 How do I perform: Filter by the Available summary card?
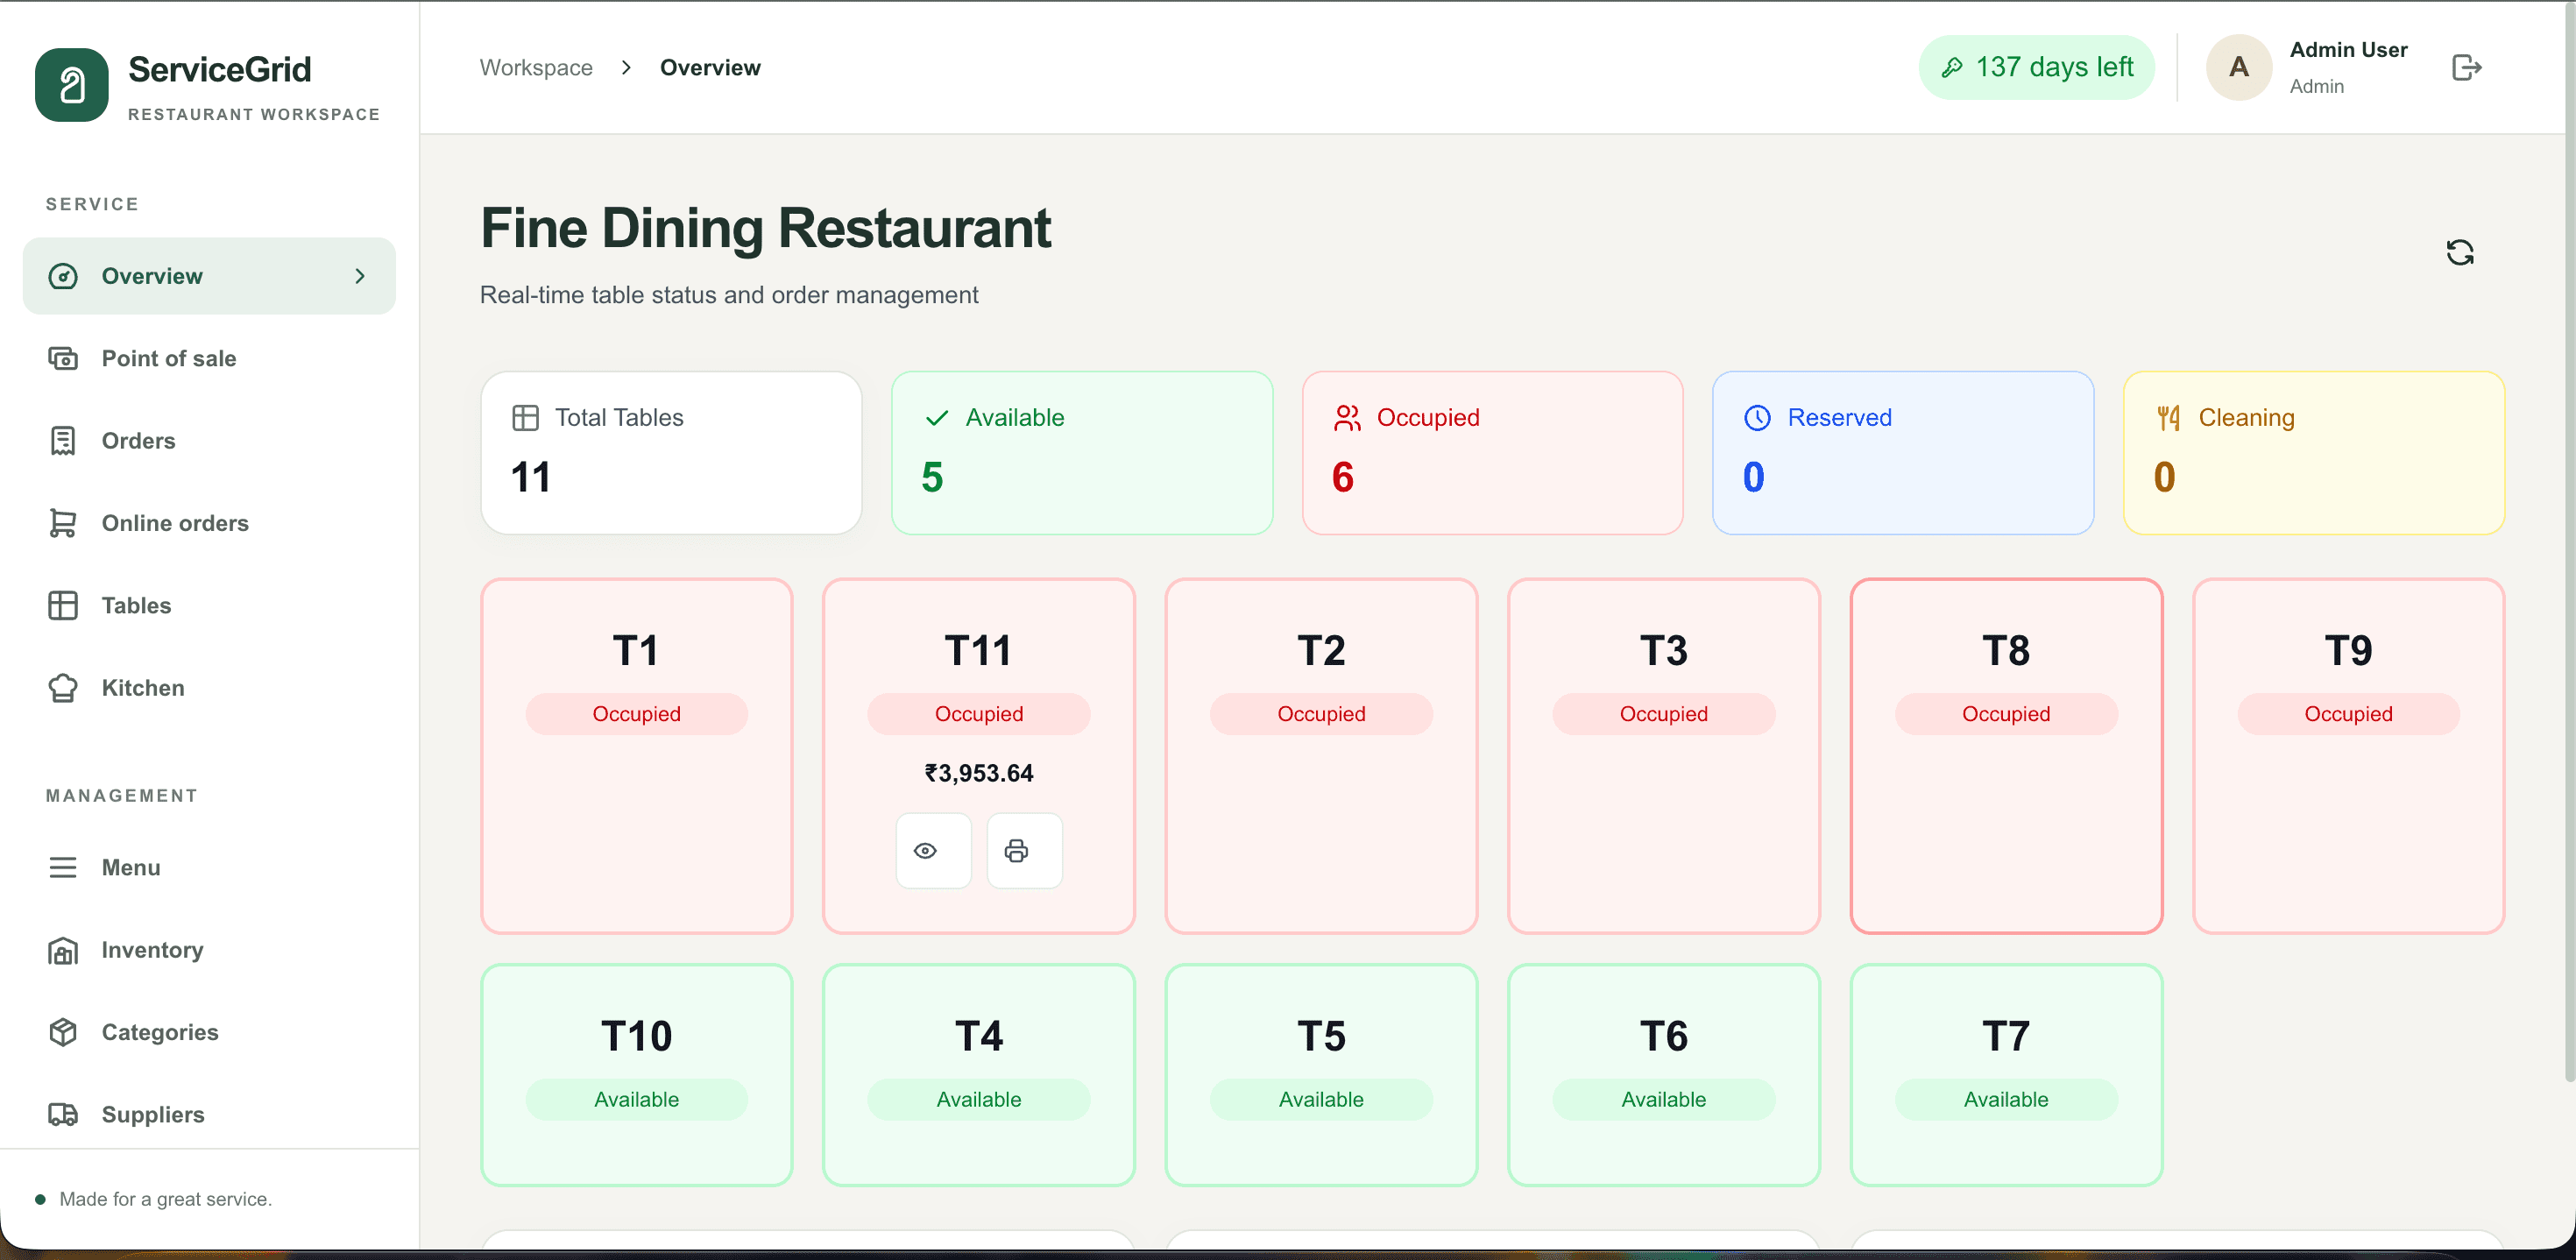(x=1082, y=453)
